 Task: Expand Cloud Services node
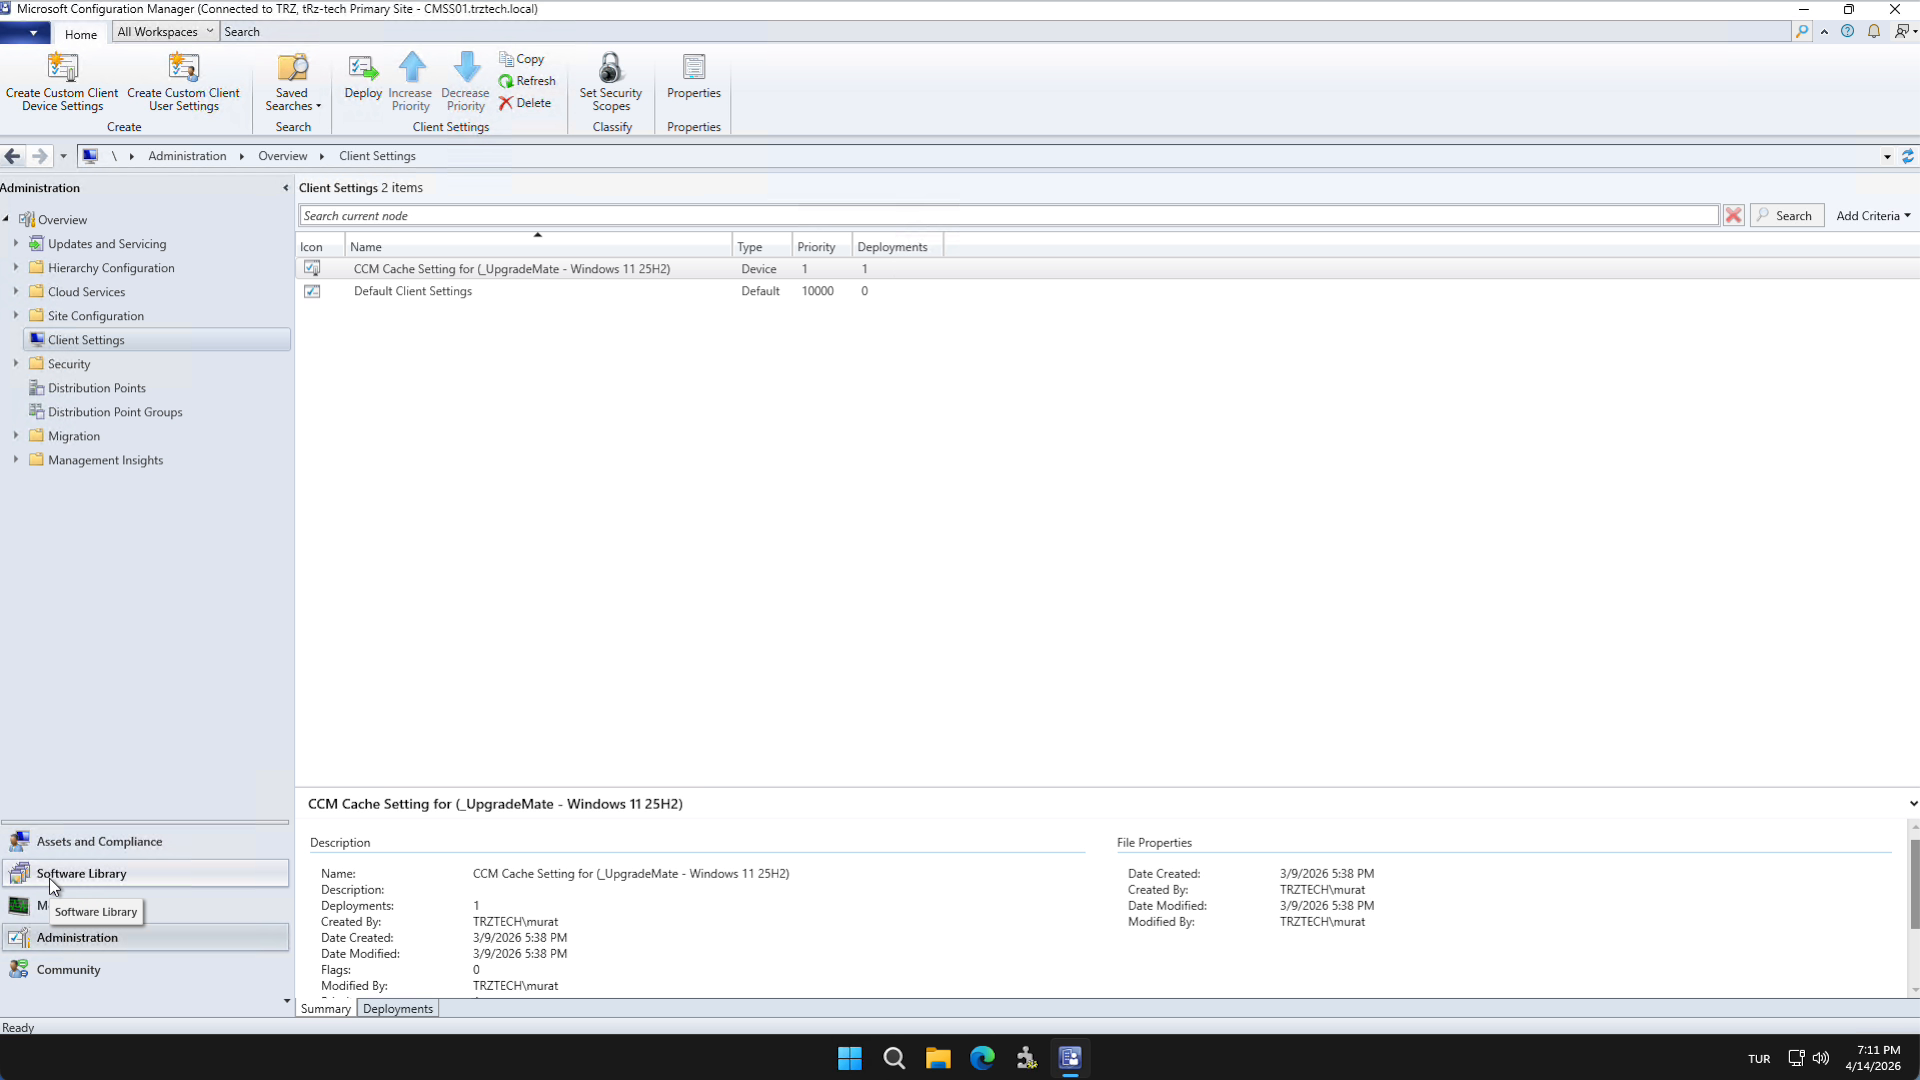[x=16, y=291]
